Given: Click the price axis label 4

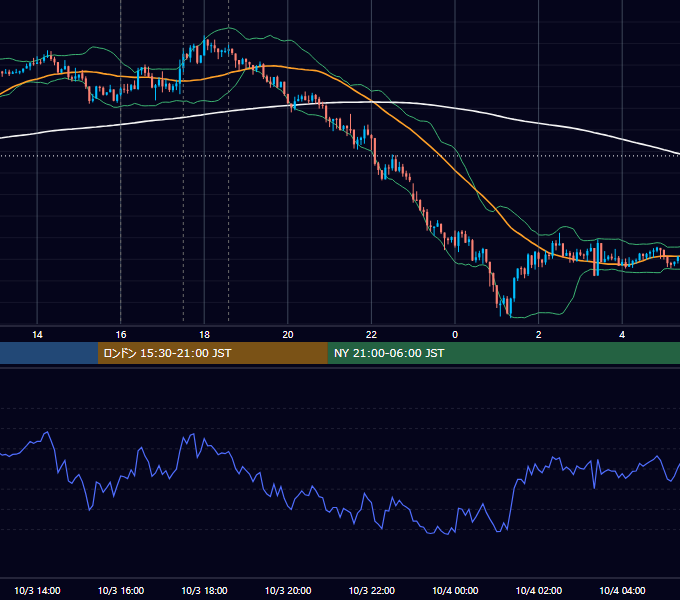Looking at the screenshot, I should coord(622,335).
